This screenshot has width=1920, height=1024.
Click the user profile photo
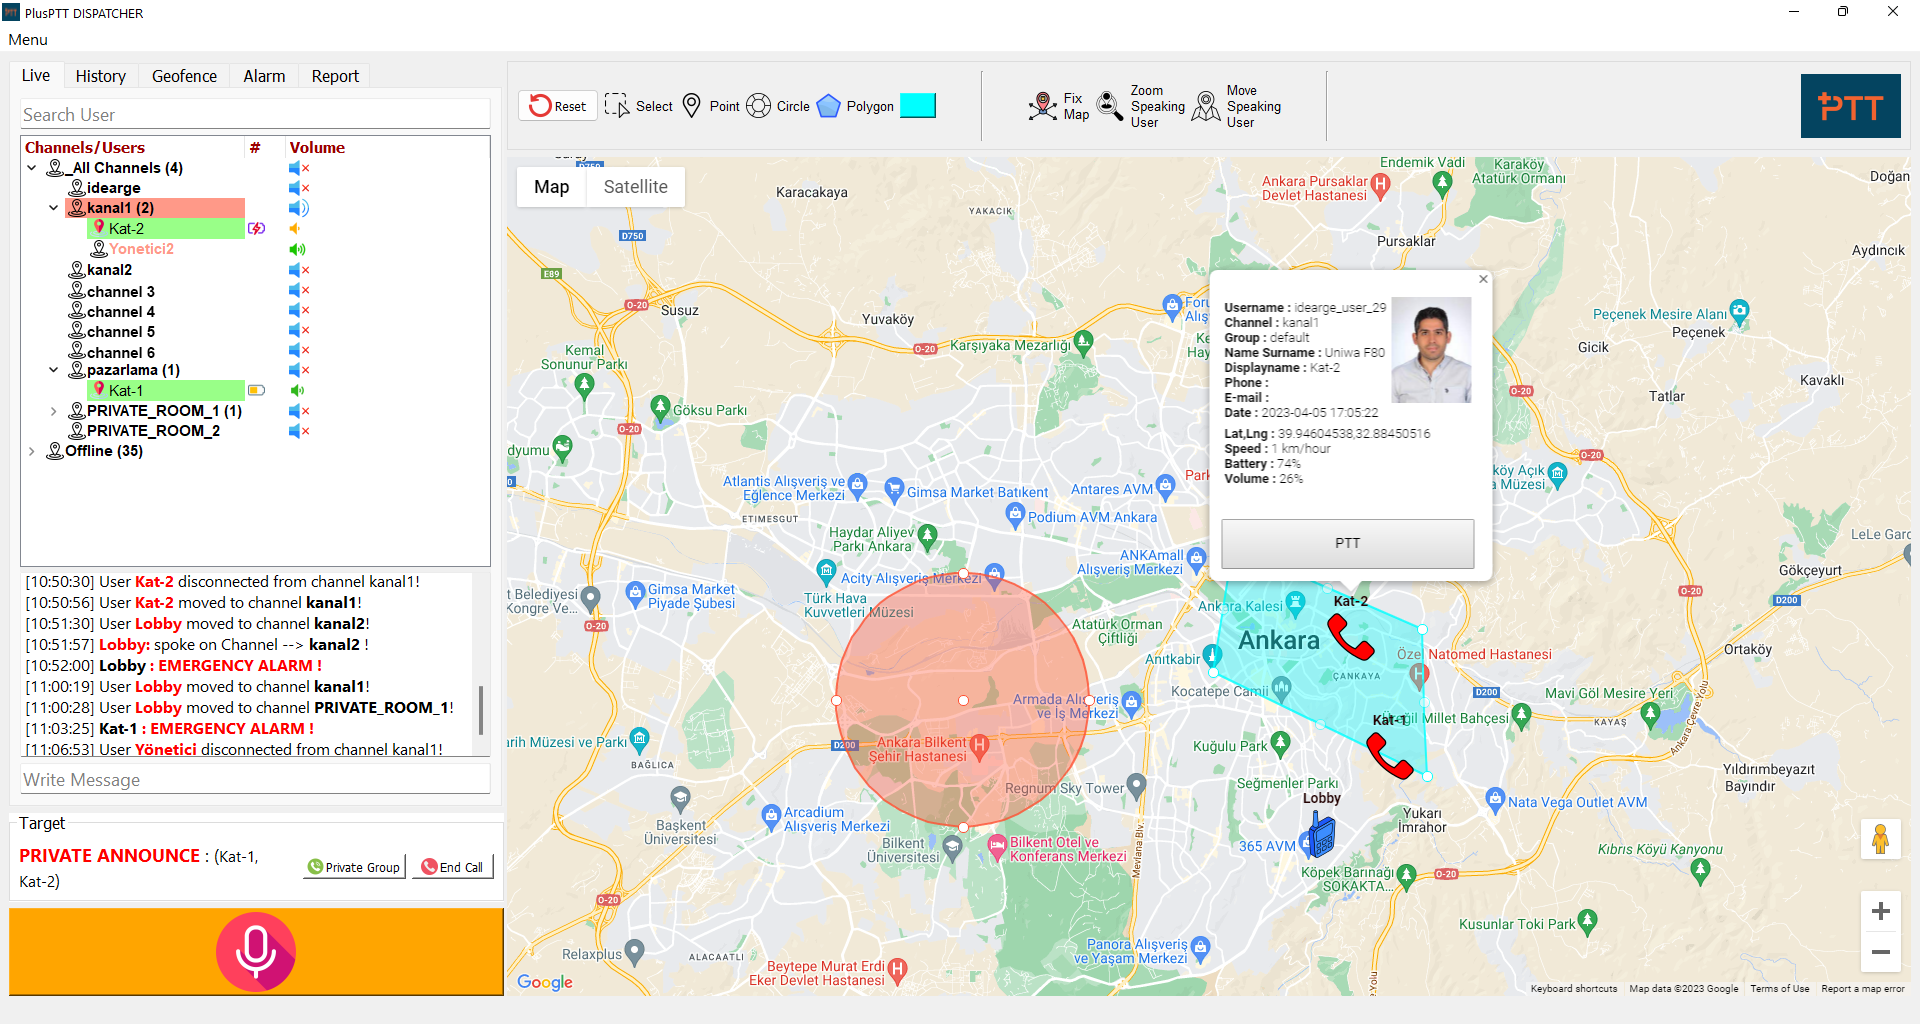[x=1431, y=350]
